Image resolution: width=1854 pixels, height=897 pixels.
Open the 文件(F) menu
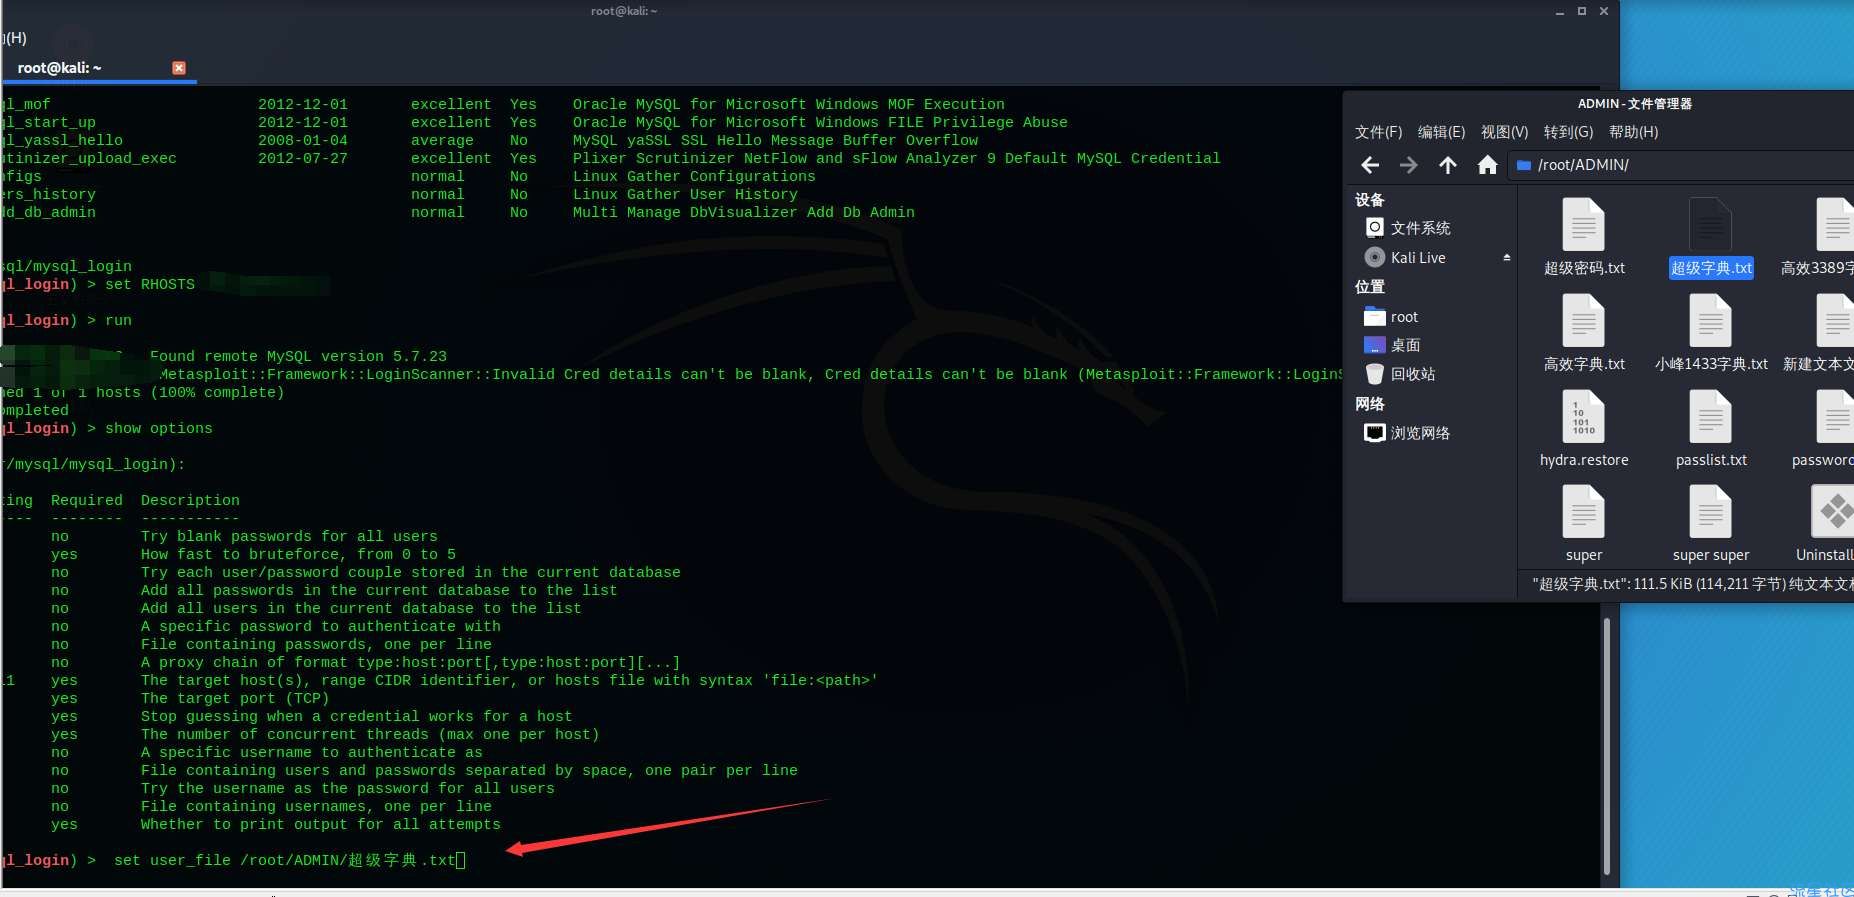(x=1378, y=132)
